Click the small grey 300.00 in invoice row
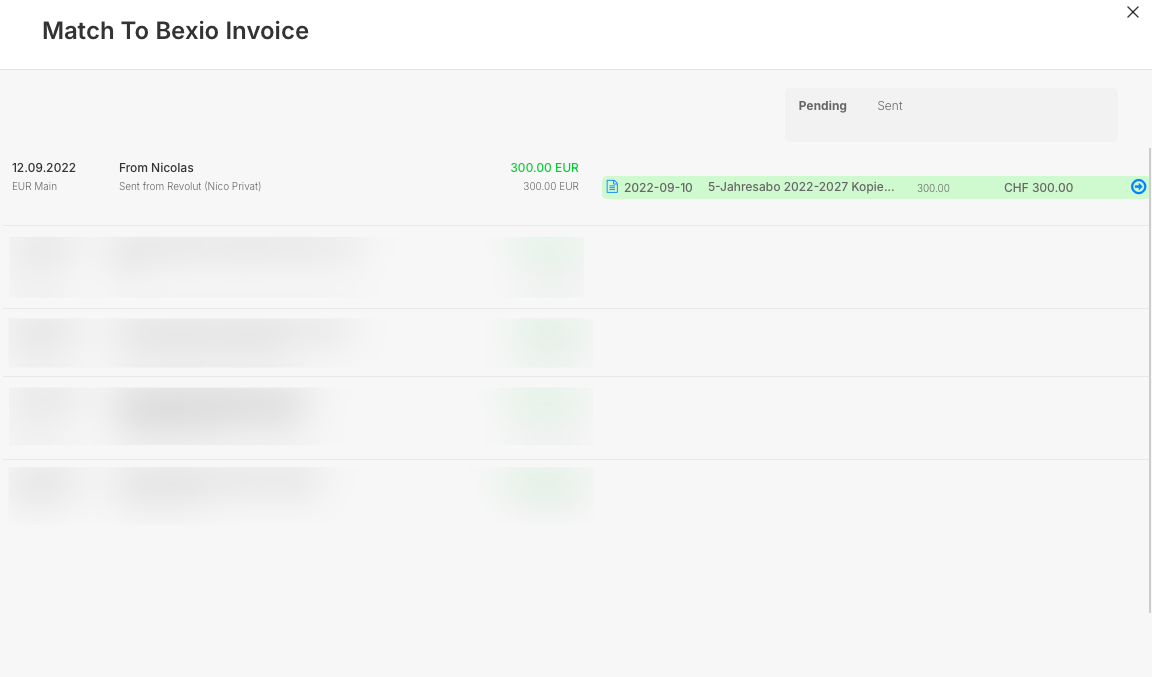1152x677 pixels. click(933, 188)
